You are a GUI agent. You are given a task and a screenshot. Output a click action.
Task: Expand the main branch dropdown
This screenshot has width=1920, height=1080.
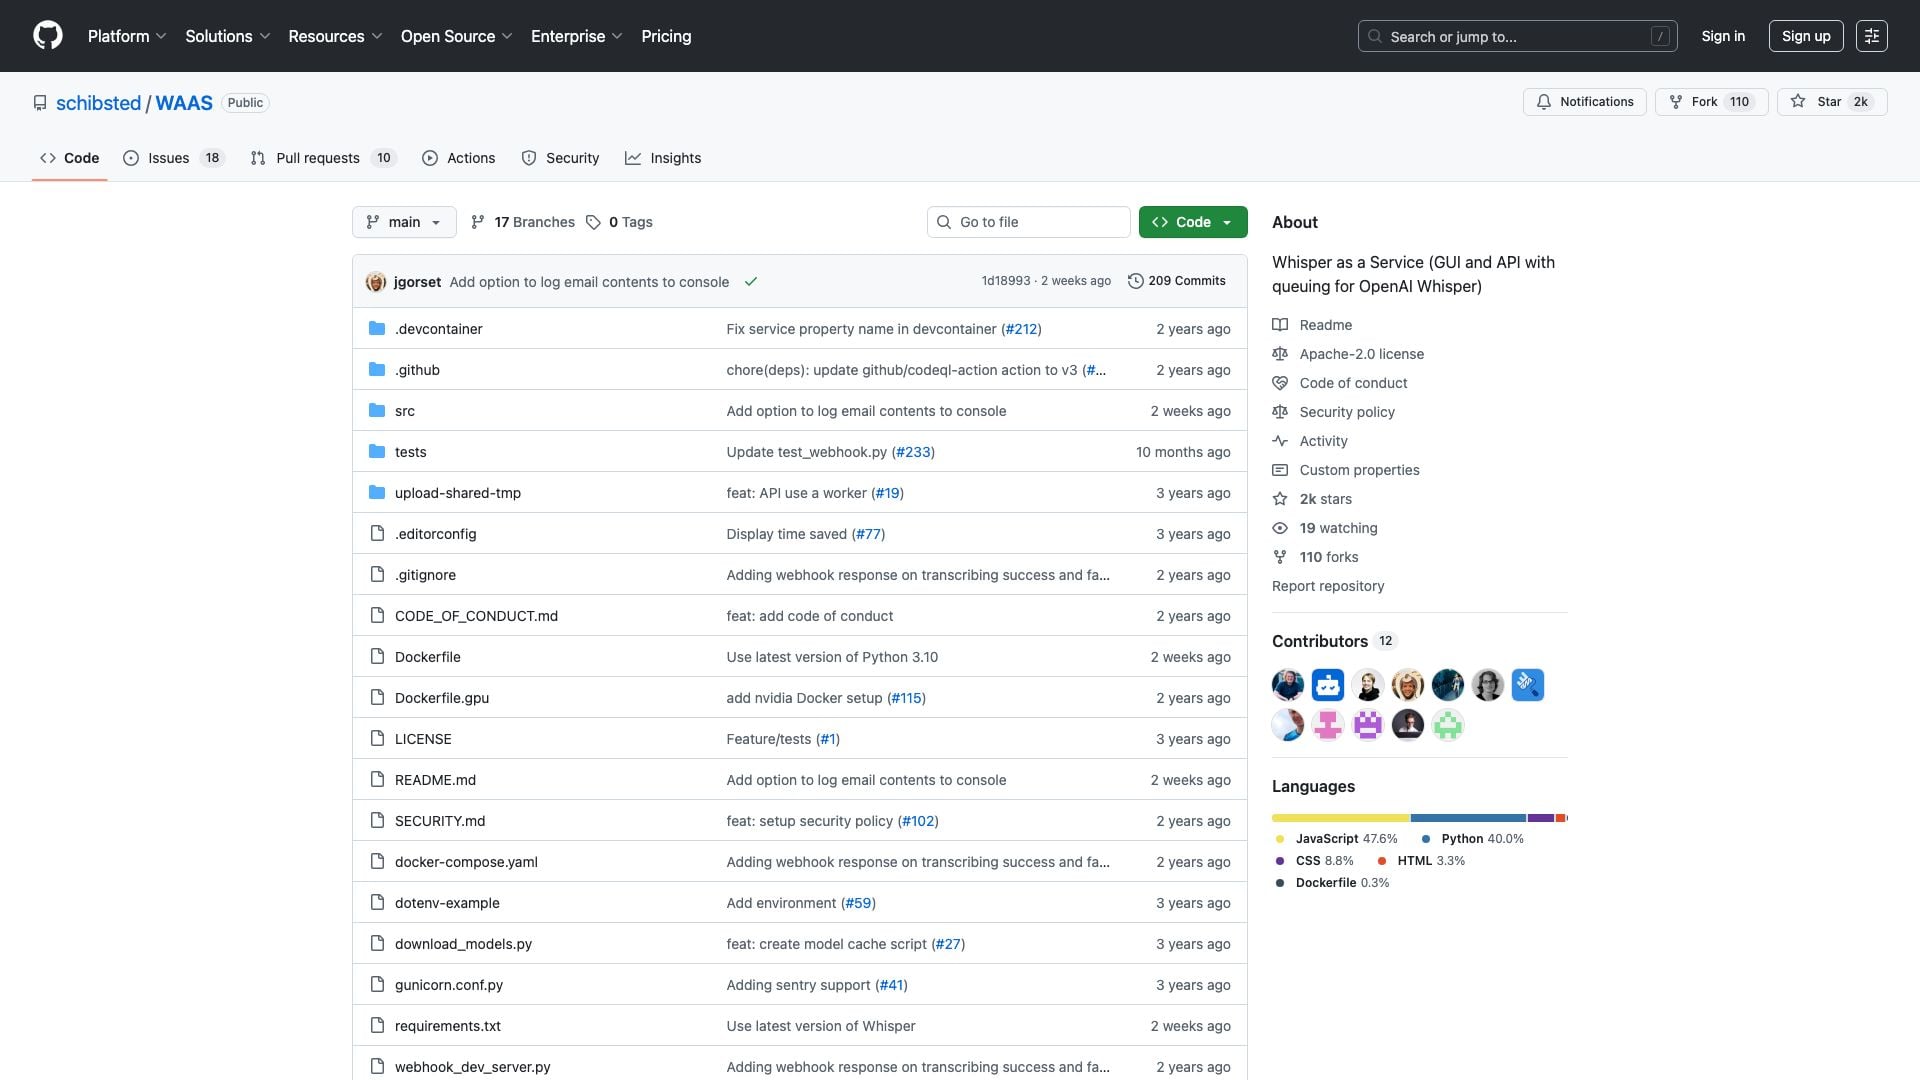pos(404,222)
